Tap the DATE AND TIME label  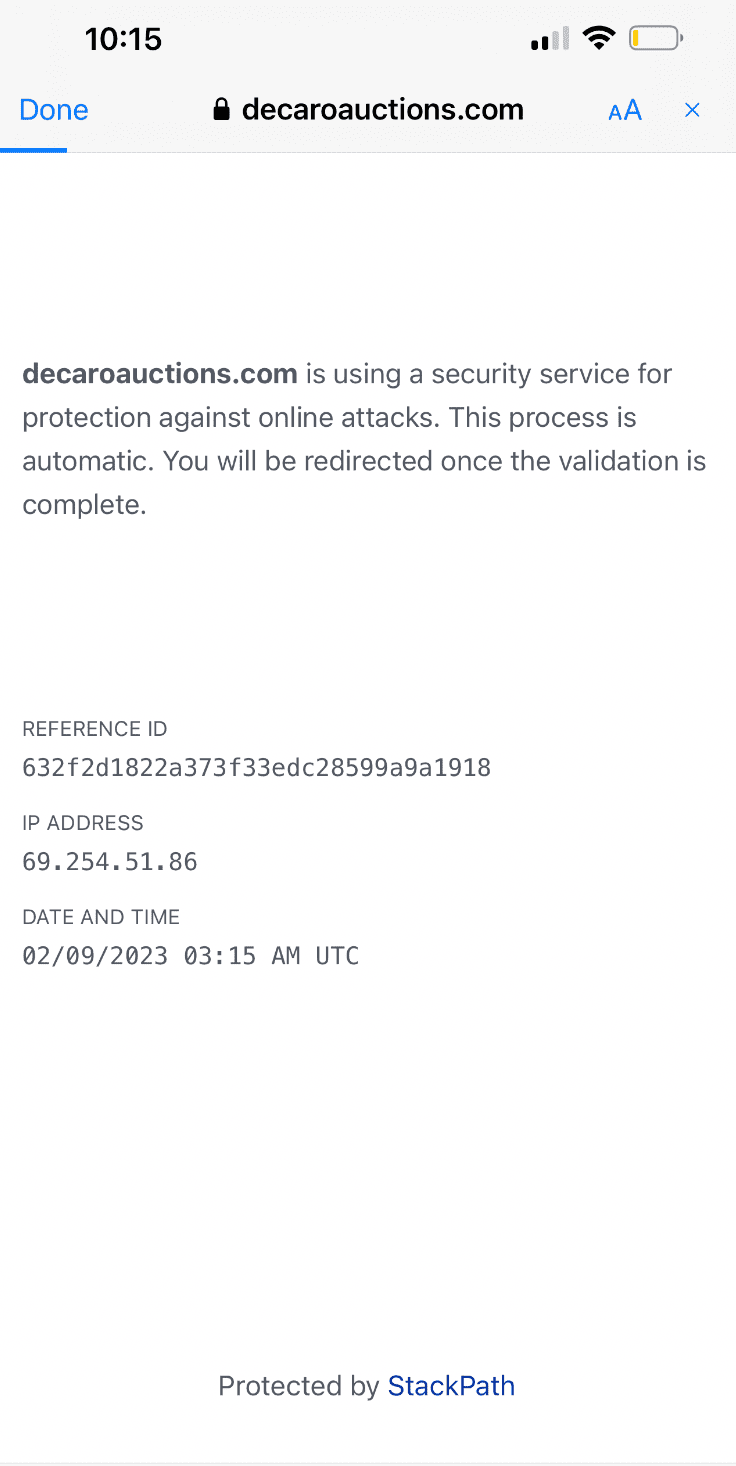point(101,917)
